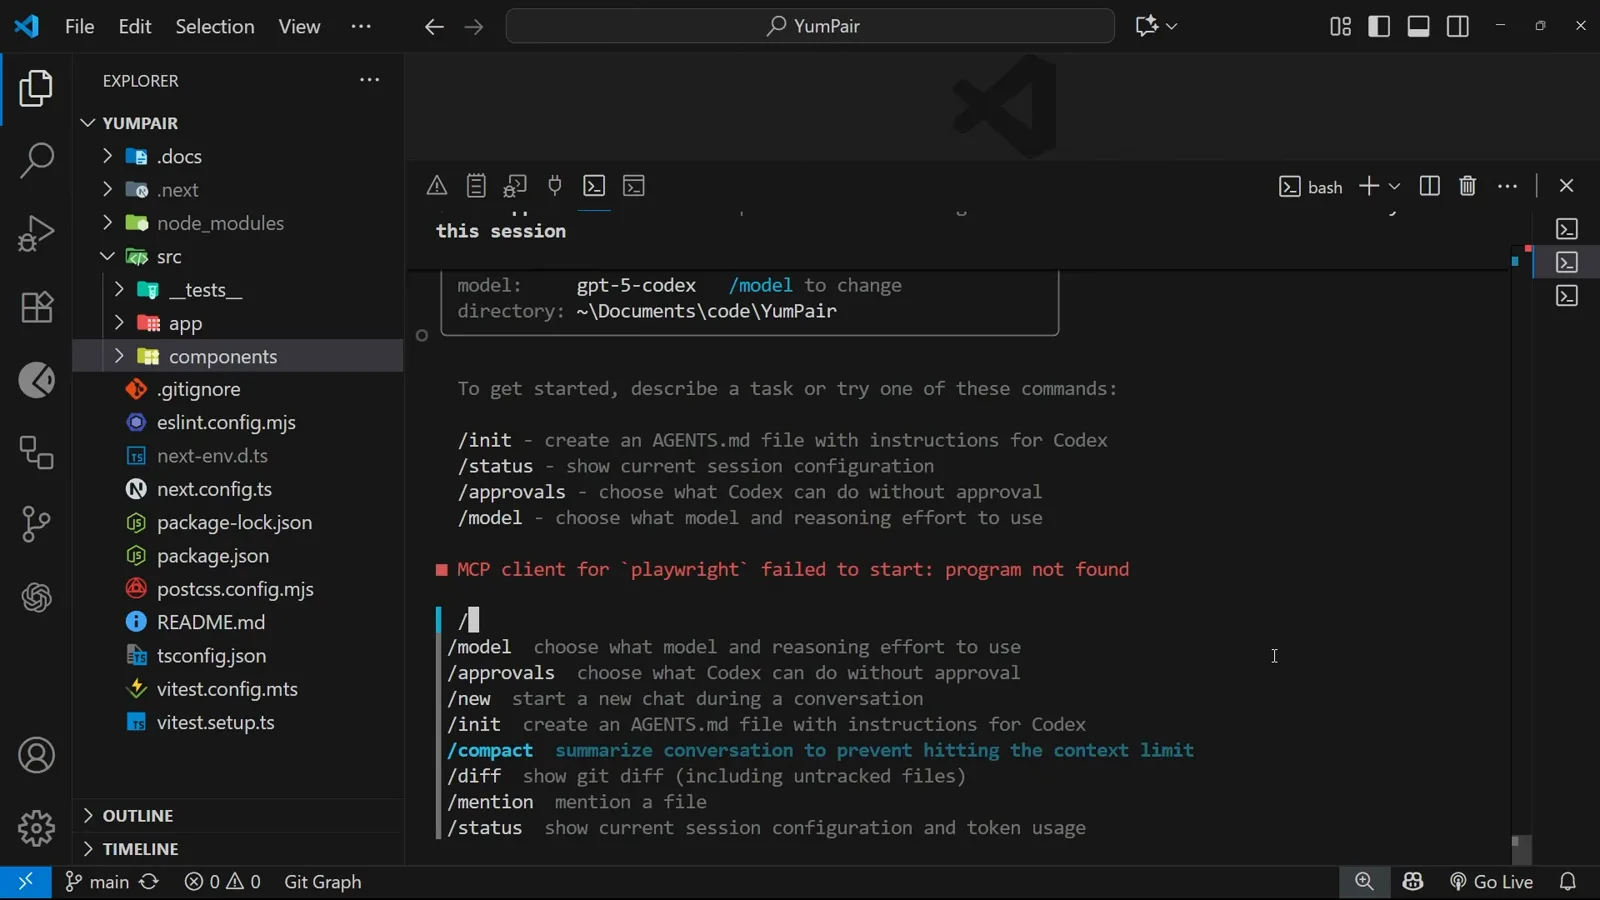Open the Debug Console panel icon
Viewport: 1600px width, 900px height.
(x=515, y=186)
